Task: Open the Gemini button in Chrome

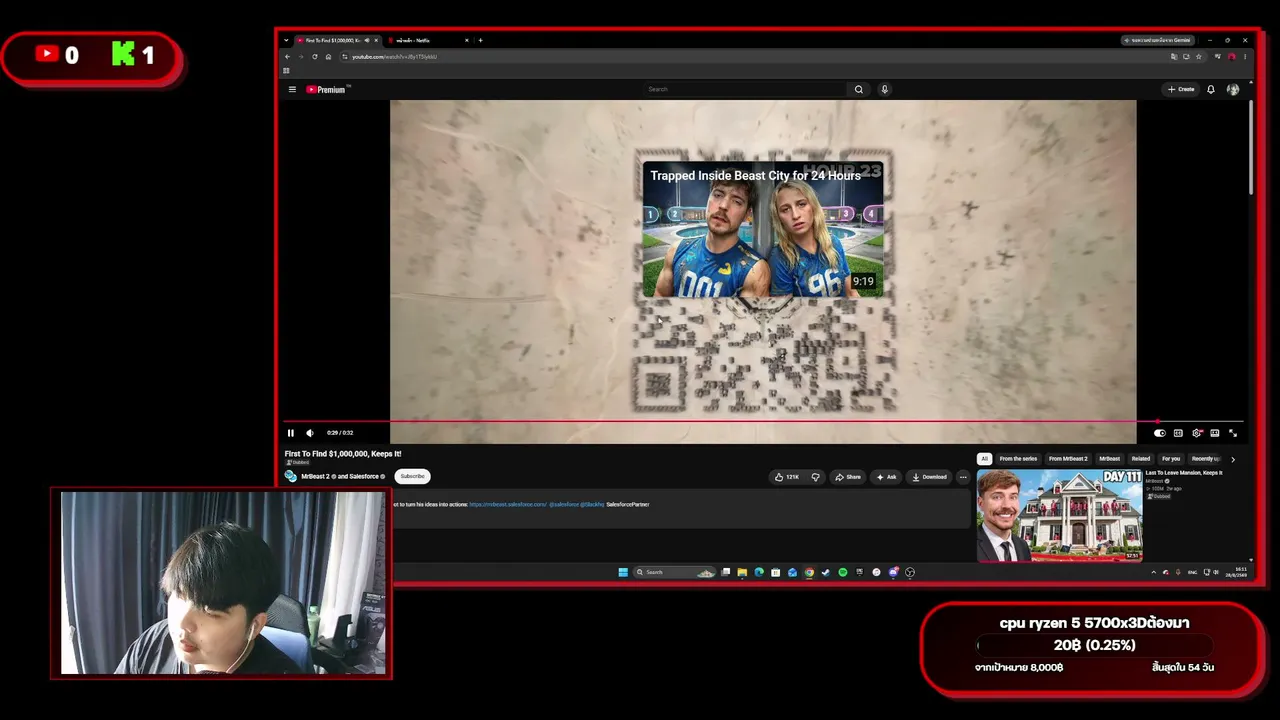Action: point(1157,40)
